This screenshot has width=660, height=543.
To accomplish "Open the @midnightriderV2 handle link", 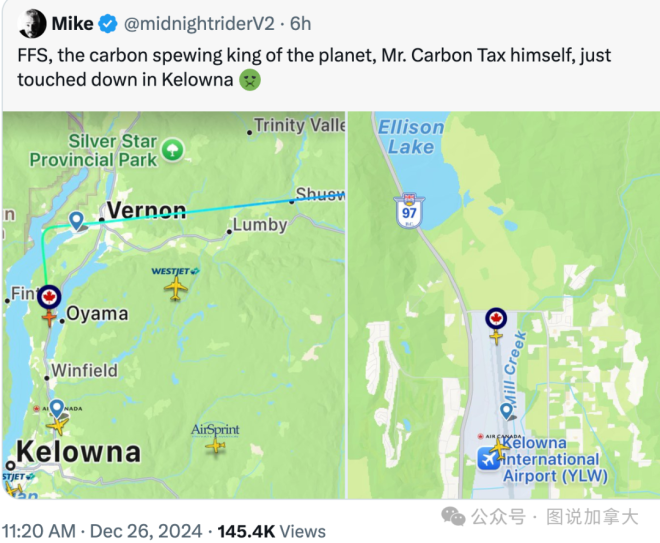I will [199, 24].
